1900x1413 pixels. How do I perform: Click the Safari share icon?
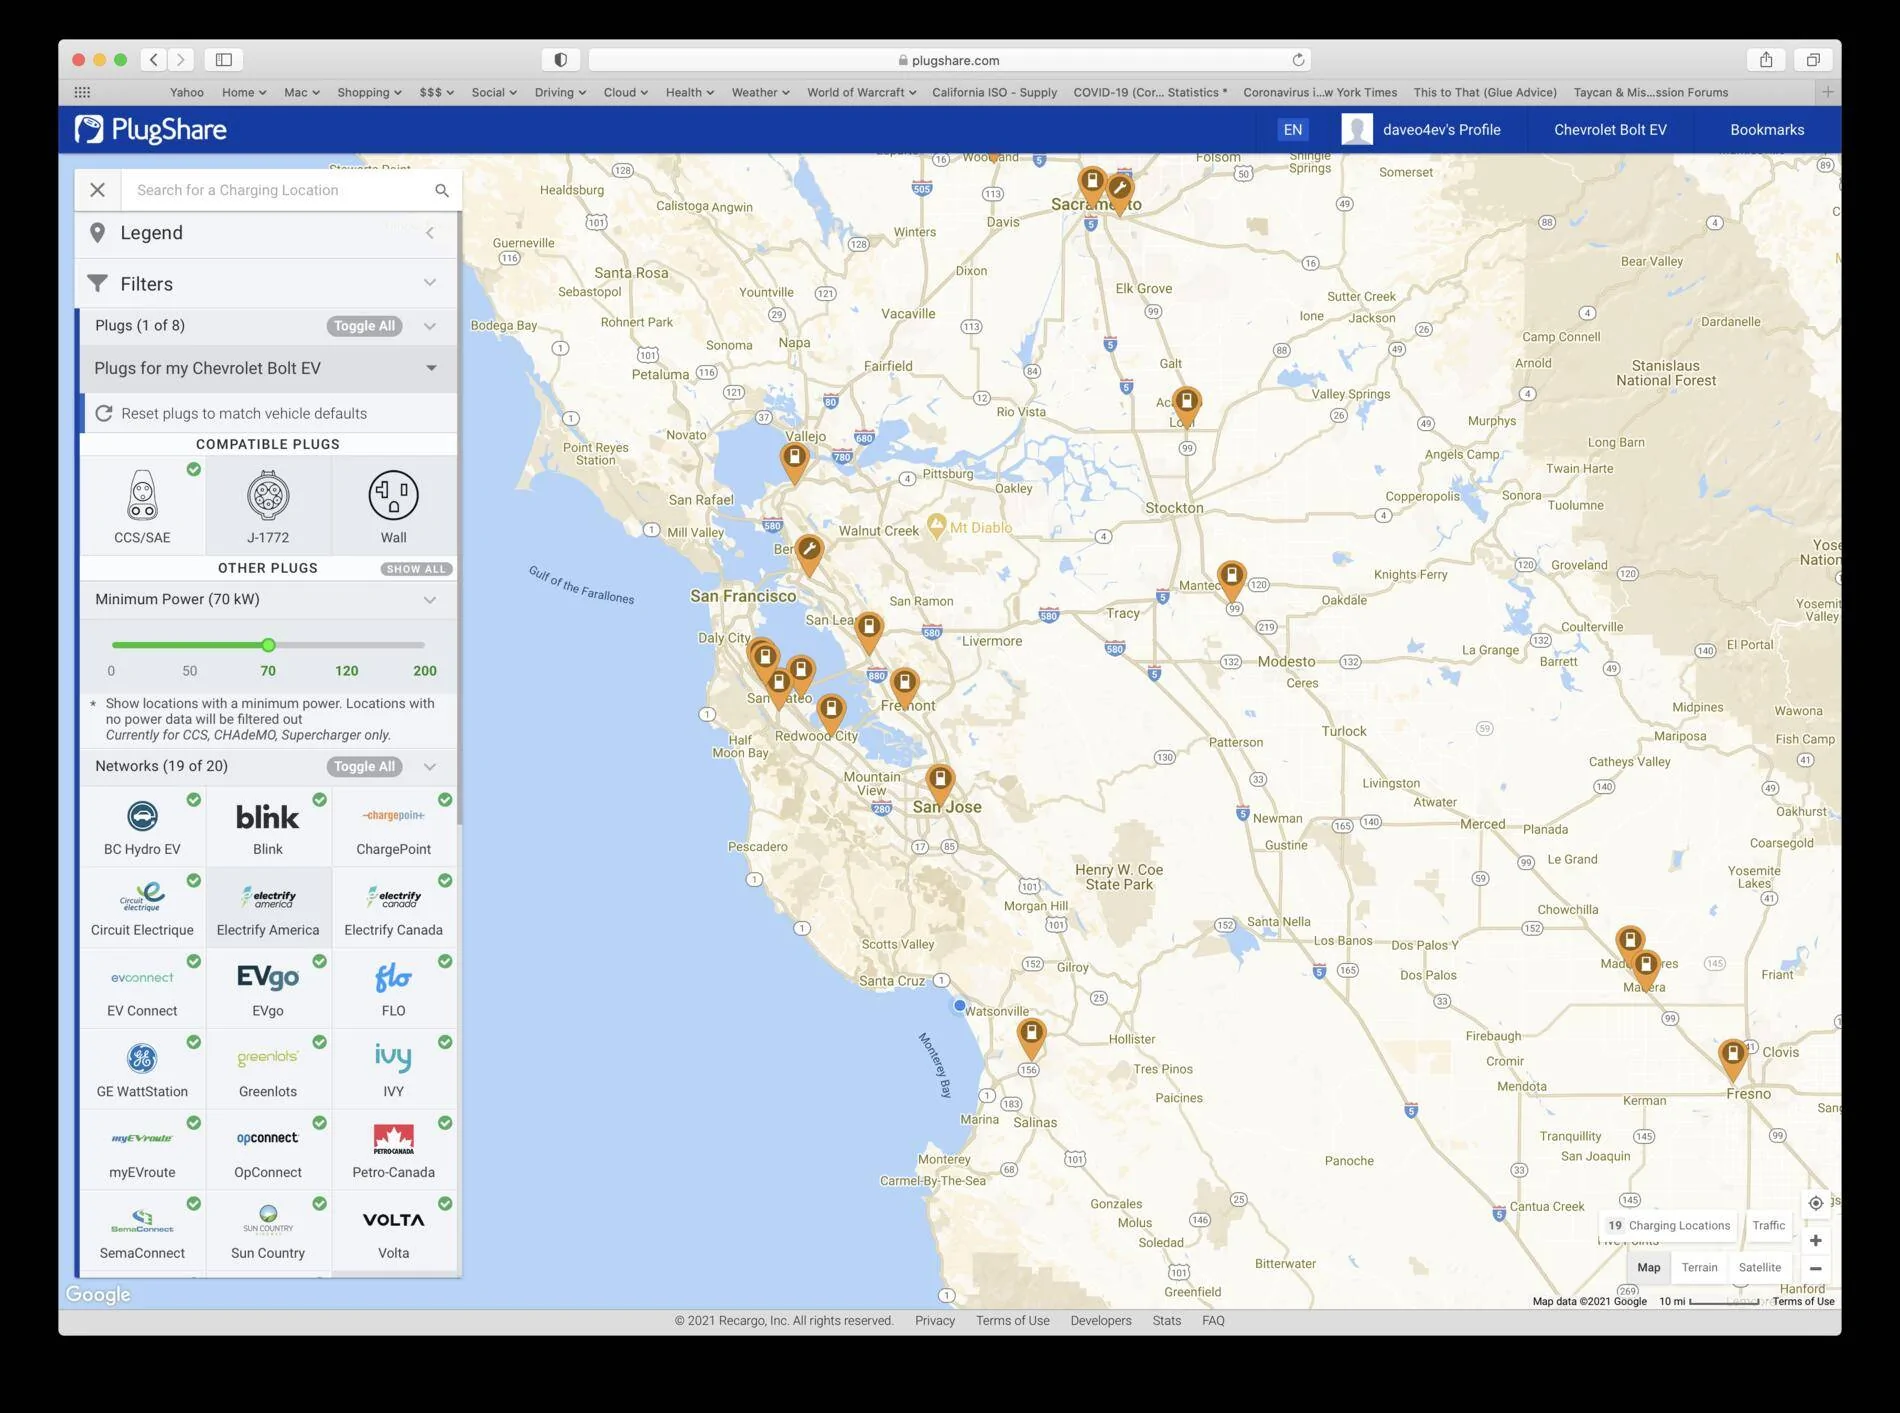click(1766, 60)
